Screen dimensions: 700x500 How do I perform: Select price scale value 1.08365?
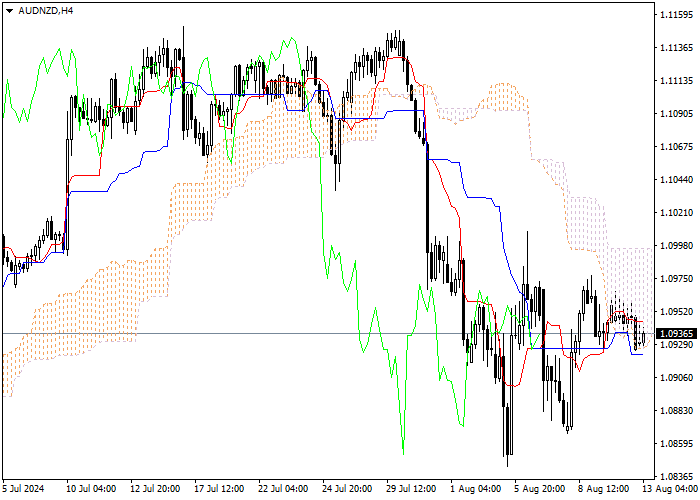pos(676,477)
